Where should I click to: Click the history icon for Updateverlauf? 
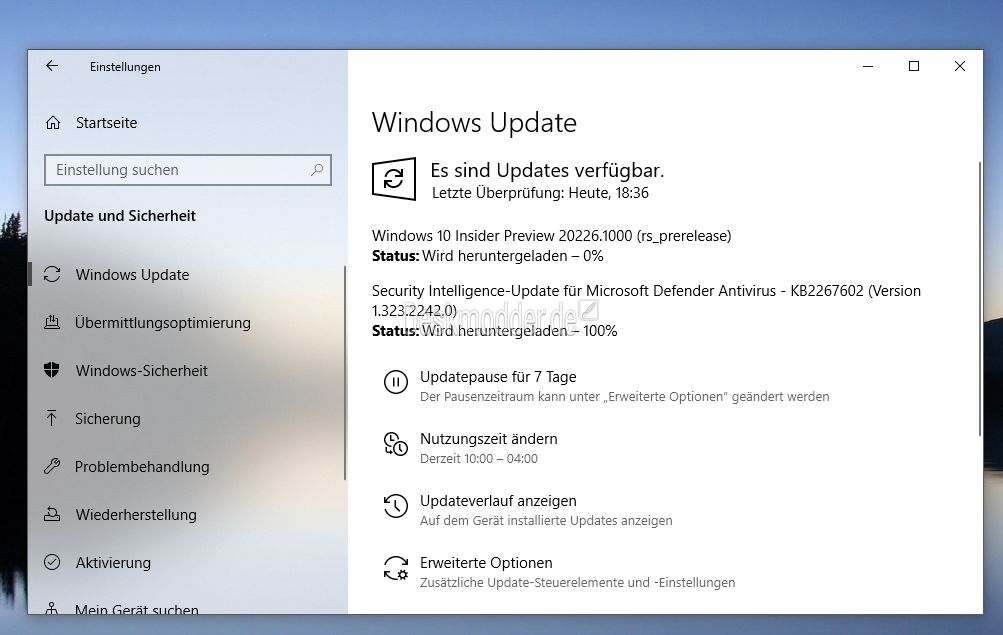point(396,507)
